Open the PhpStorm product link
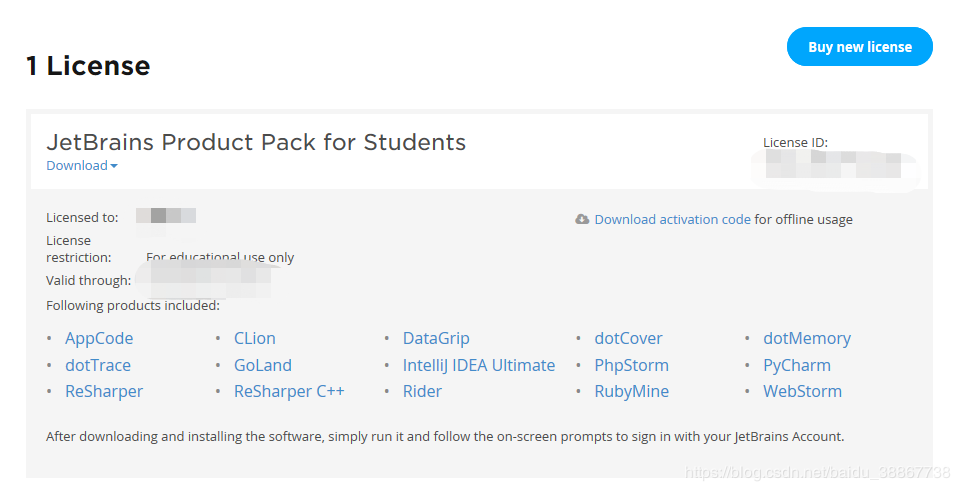 click(631, 365)
